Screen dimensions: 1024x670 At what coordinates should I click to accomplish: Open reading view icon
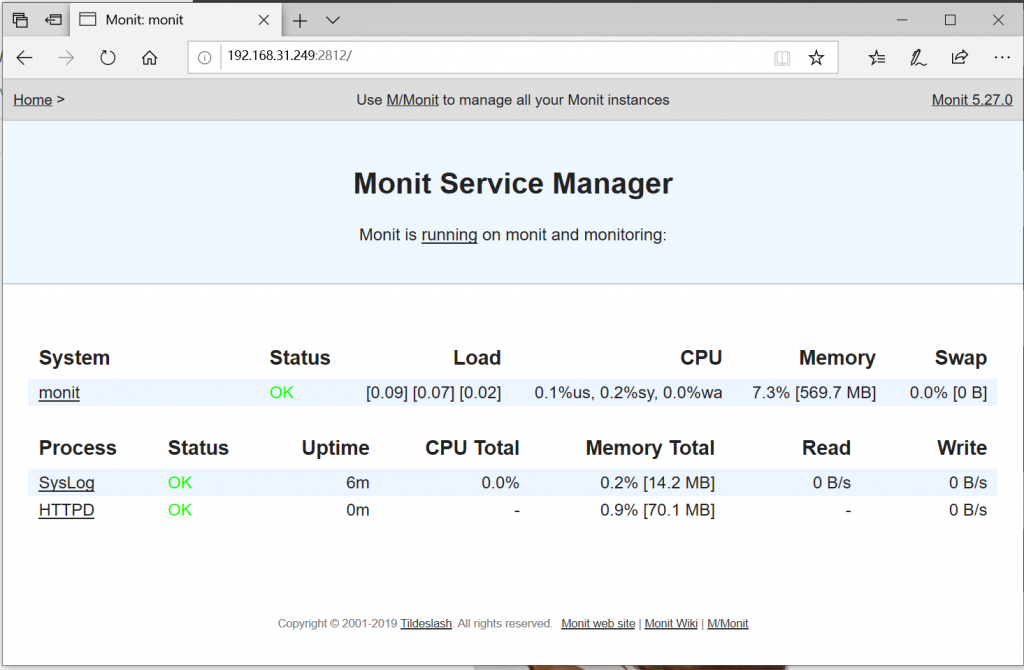(x=782, y=58)
